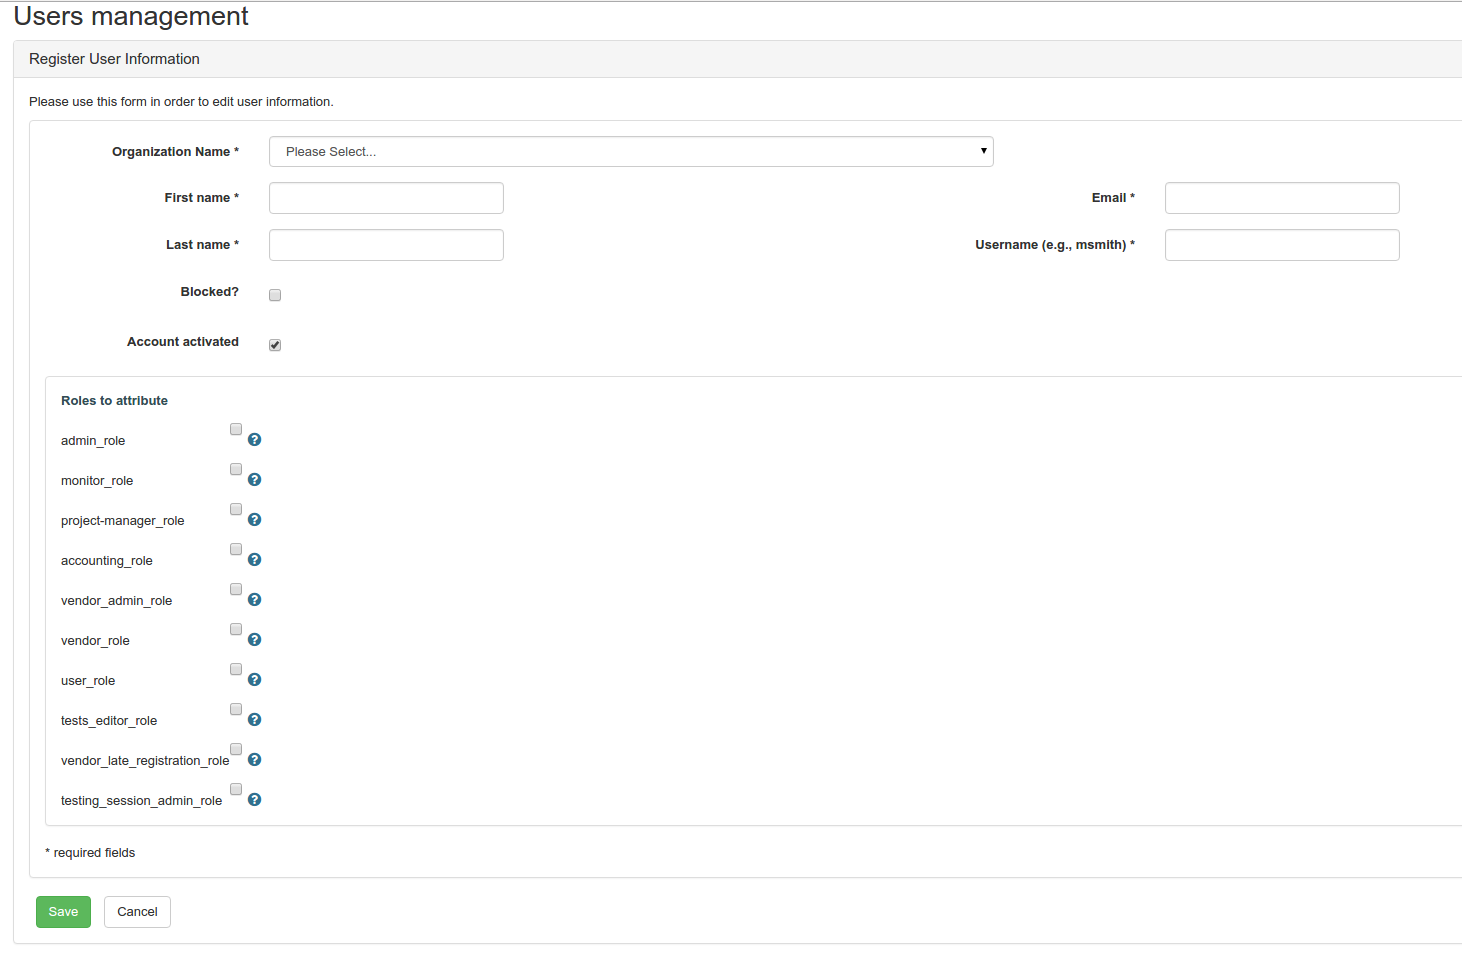1462x963 pixels.
Task: Click the Cancel button
Action: pyautogui.click(x=137, y=912)
